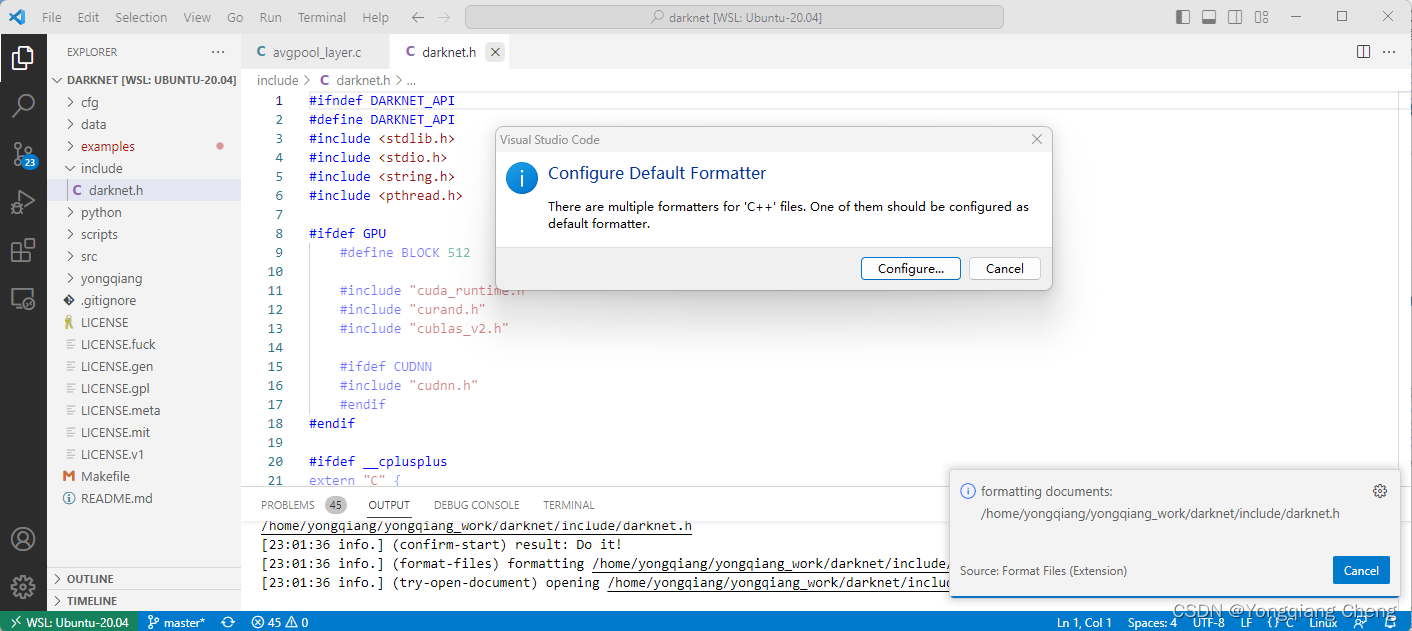This screenshot has height=631, width=1412.
Task: Open the Remote Explorer view
Action: pyautogui.click(x=24, y=298)
